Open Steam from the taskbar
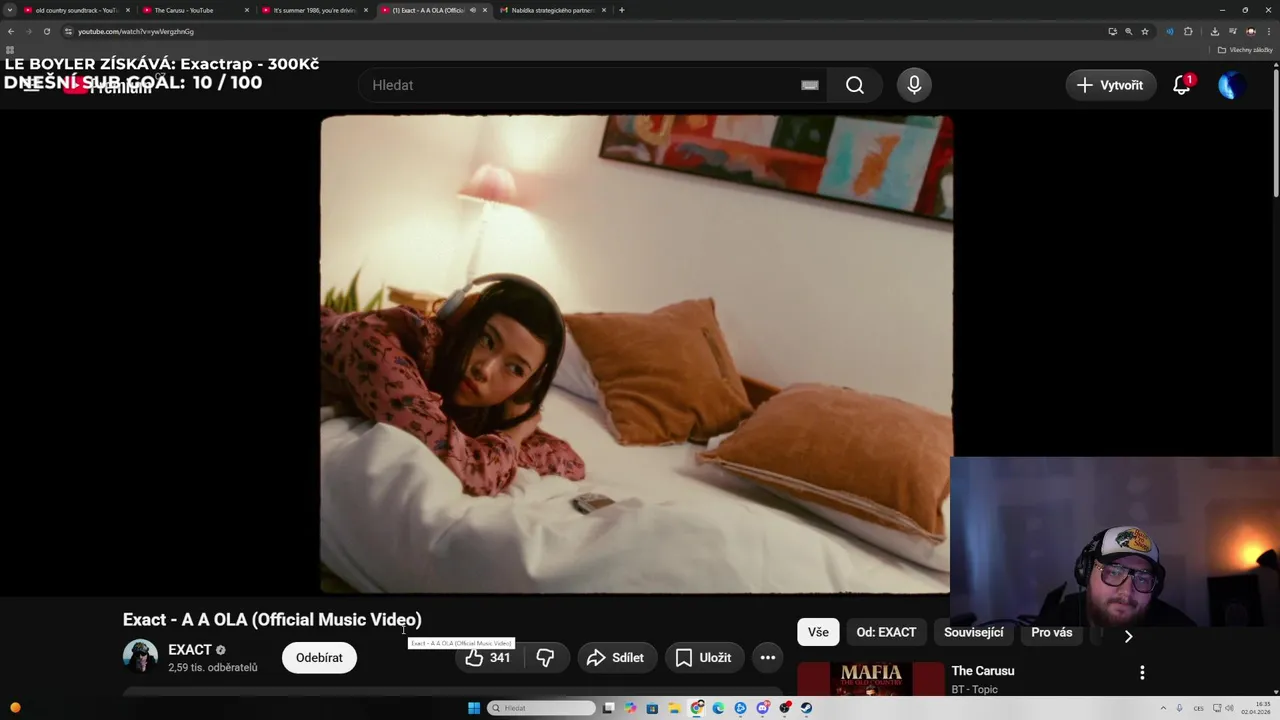The image size is (1280, 720). coord(806,708)
